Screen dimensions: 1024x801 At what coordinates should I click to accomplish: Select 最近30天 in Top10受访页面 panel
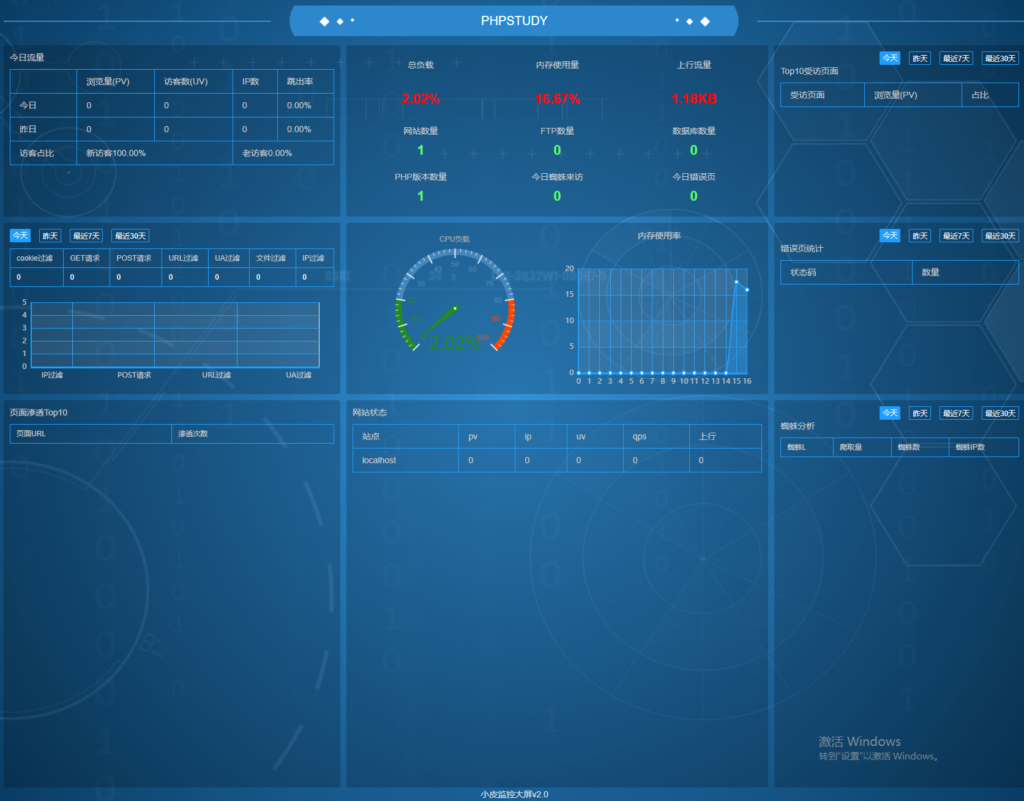point(1000,58)
